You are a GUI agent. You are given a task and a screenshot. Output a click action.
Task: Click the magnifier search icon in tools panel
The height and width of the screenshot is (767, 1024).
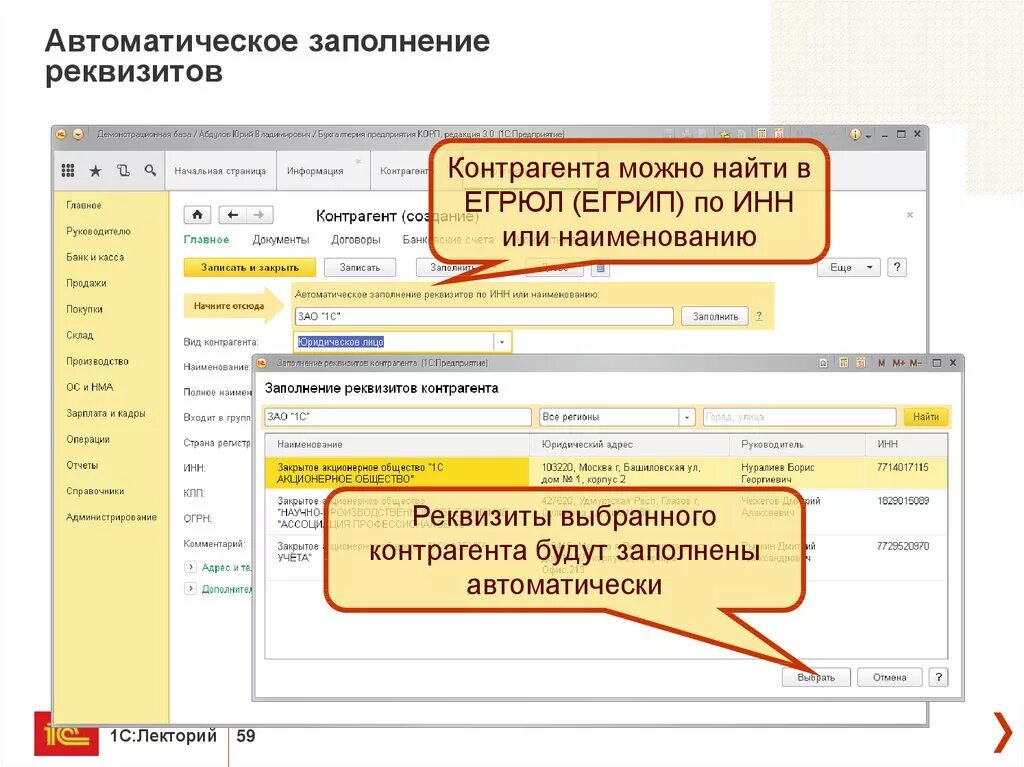tap(150, 171)
